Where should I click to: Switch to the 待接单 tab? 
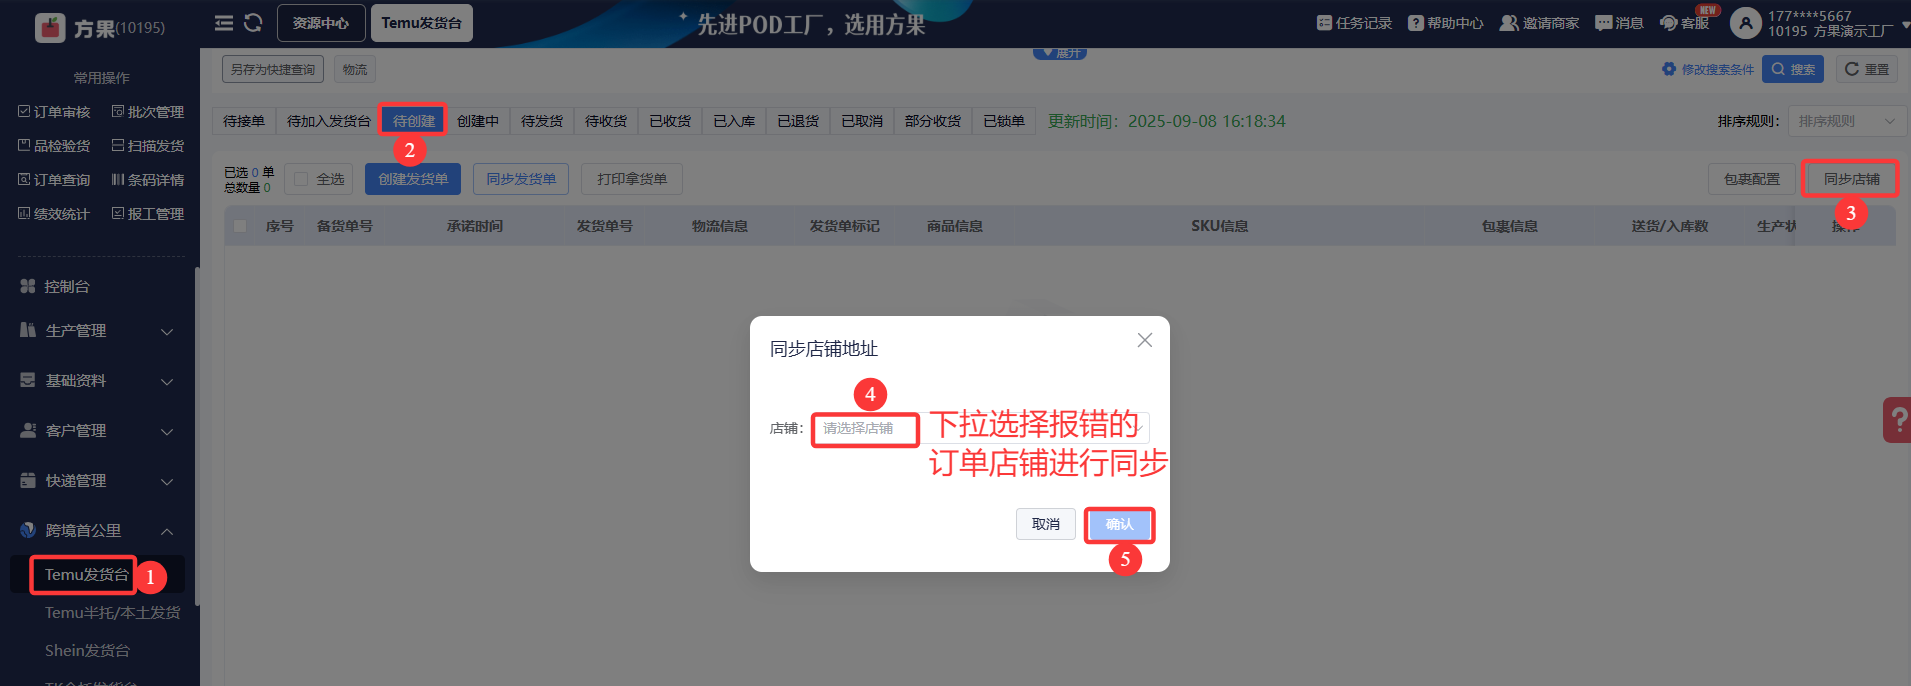click(x=244, y=121)
